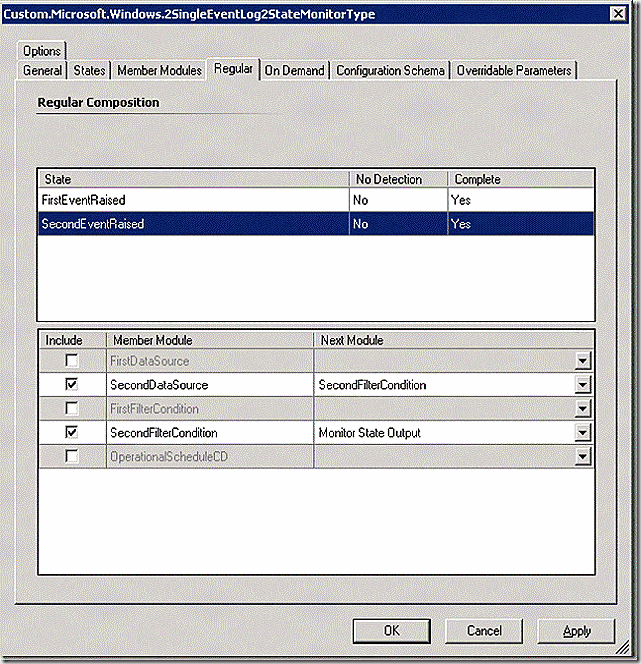The height and width of the screenshot is (664, 641).
Task: Click the Member Module column header
Action: click(x=210, y=340)
